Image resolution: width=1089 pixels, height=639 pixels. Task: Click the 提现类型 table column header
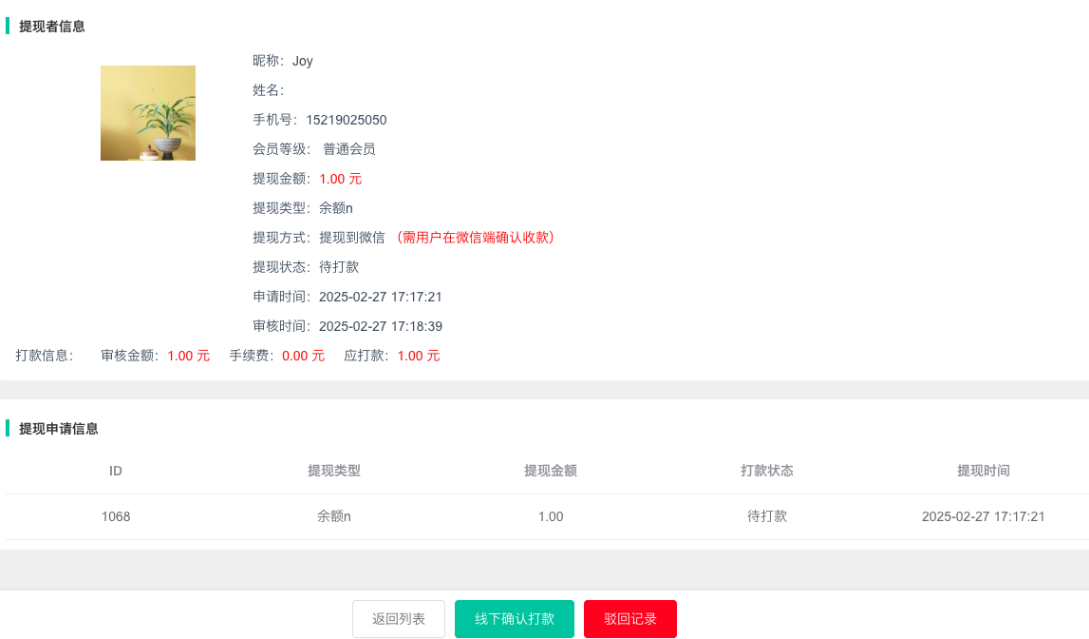pyautogui.click(x=334, y=471)
